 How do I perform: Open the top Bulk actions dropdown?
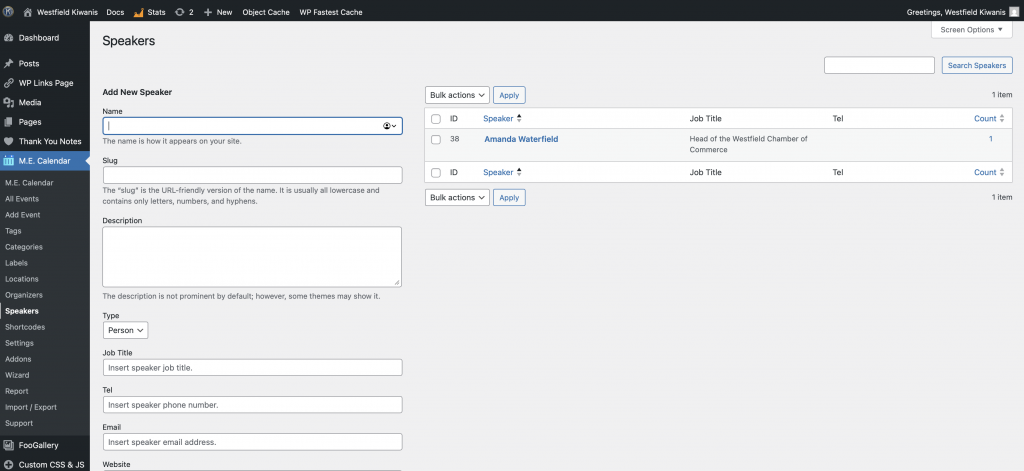[457, 95]
